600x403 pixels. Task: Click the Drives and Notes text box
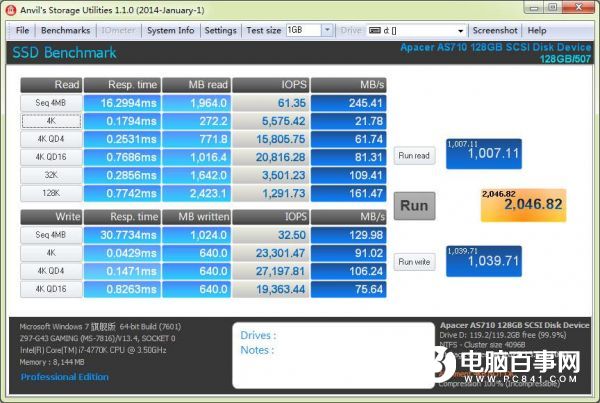(x=333, y=355)
